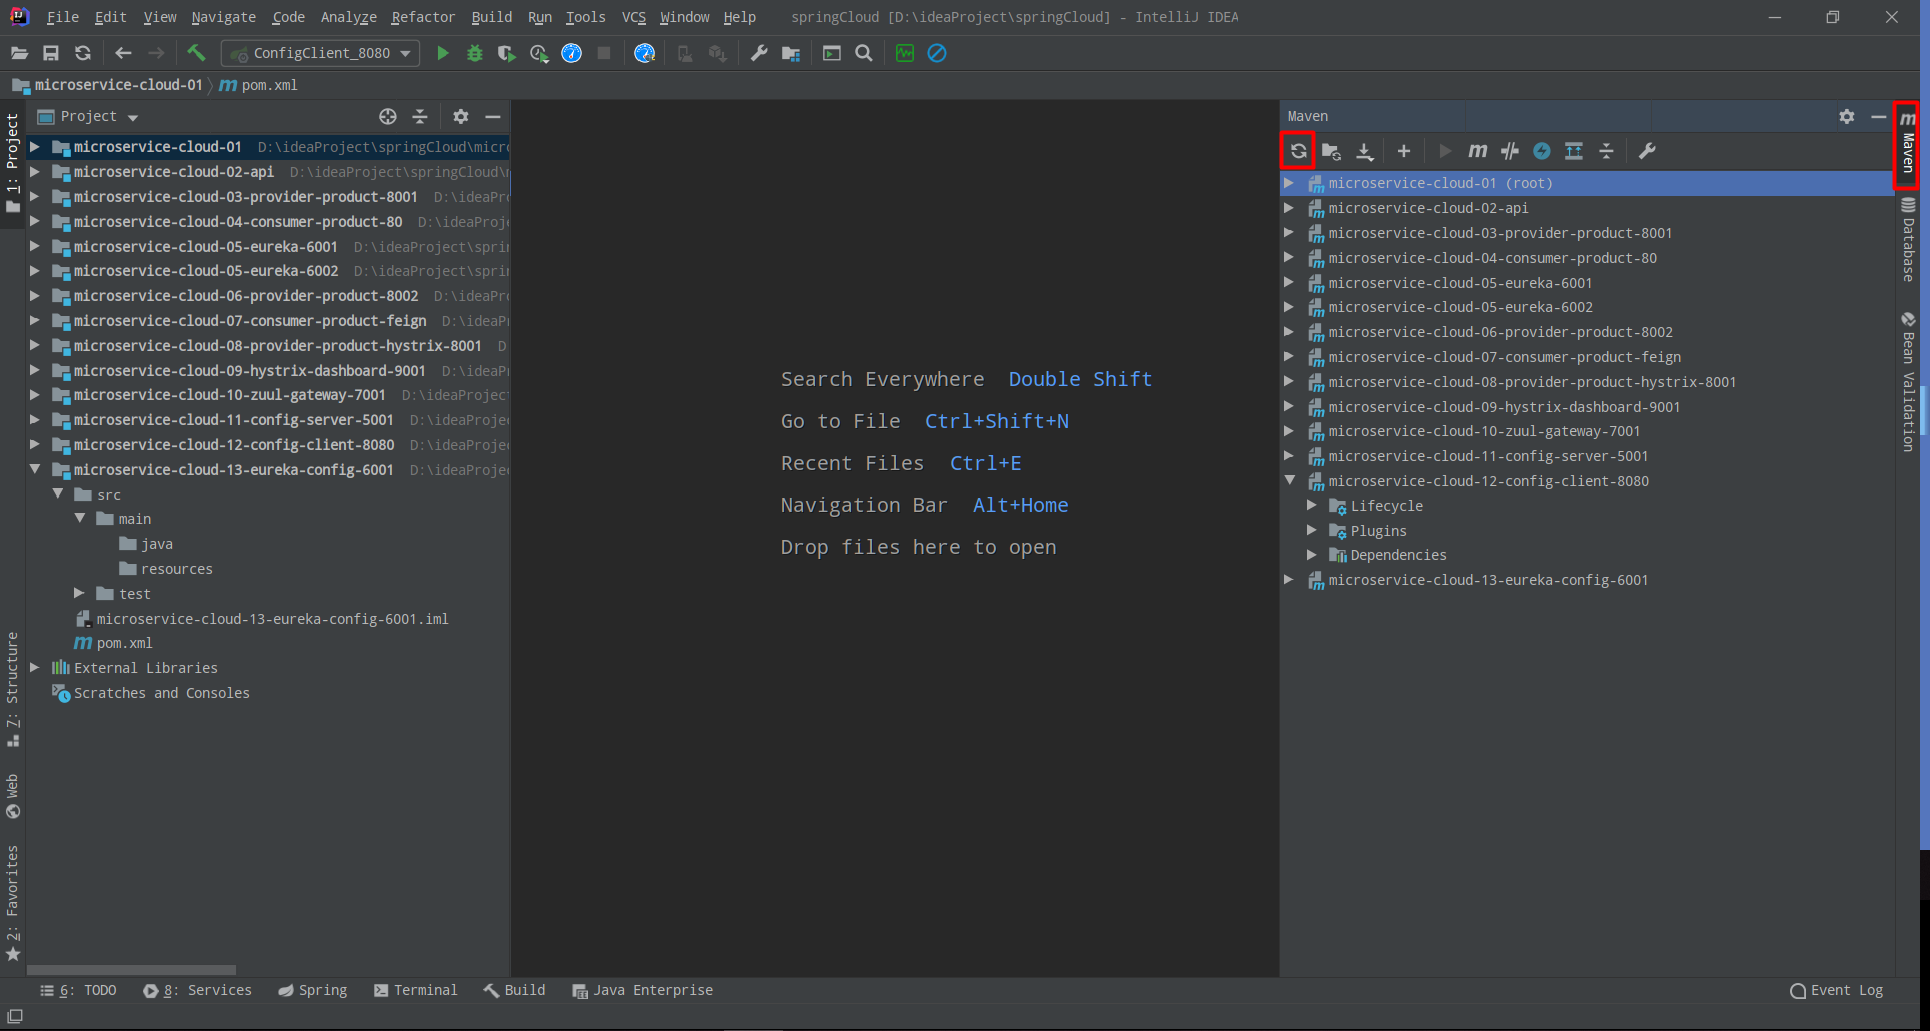Go back using the left arrow icon
The height and width of the screenshot is (1031, 1930).
tap(123, 53)
